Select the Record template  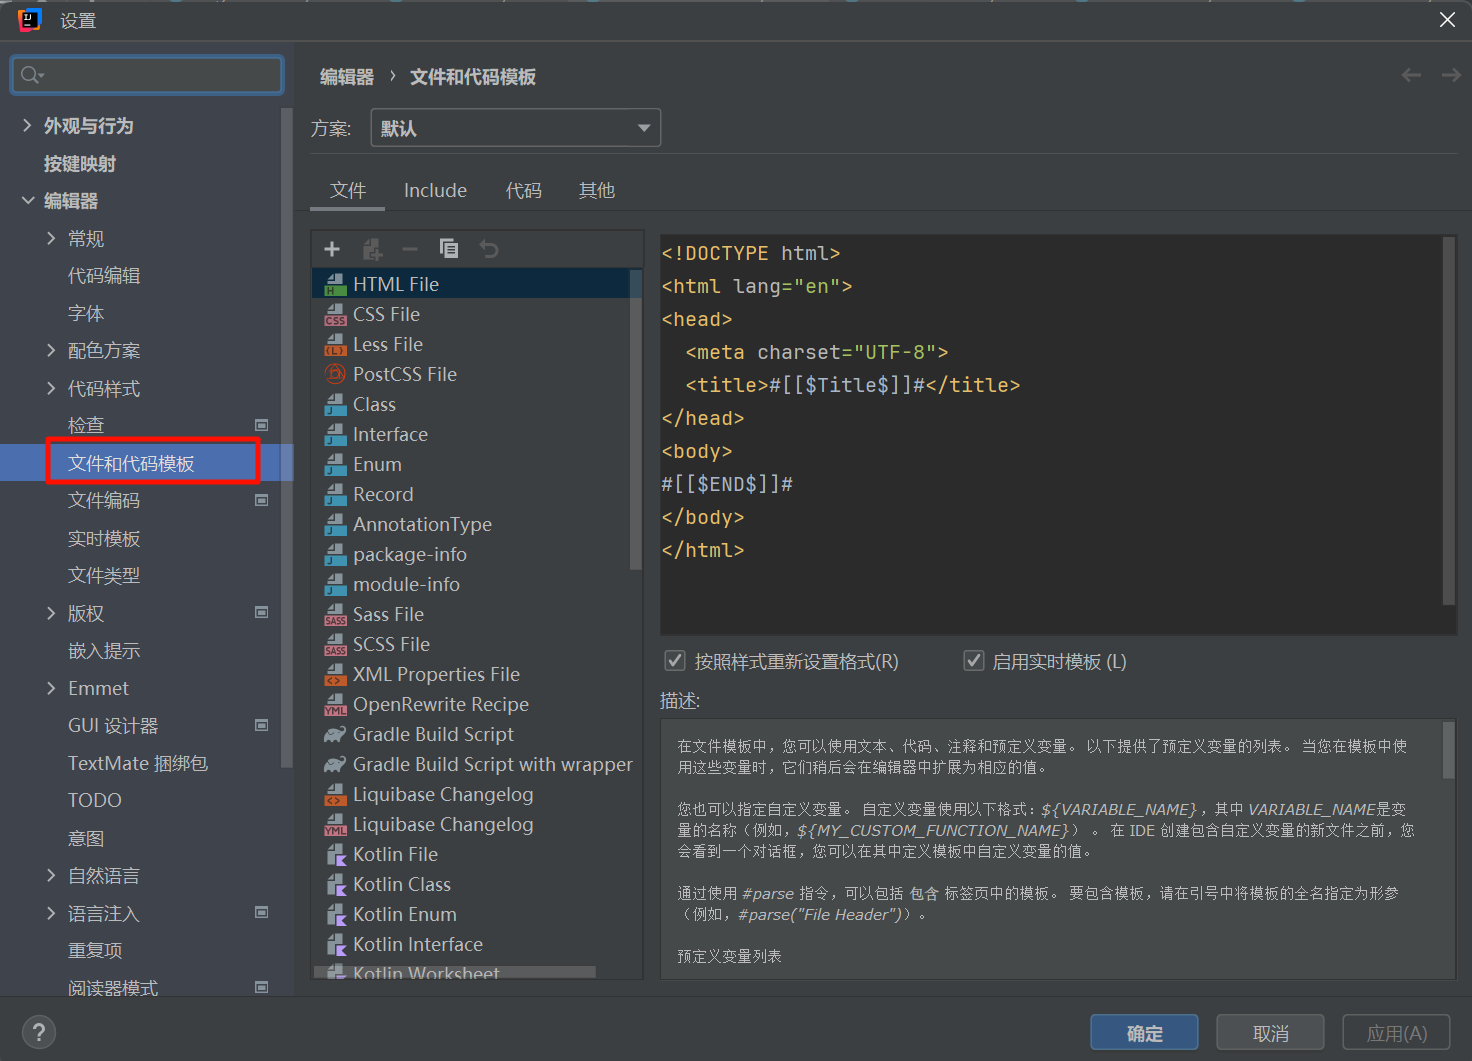coord(383,494)
